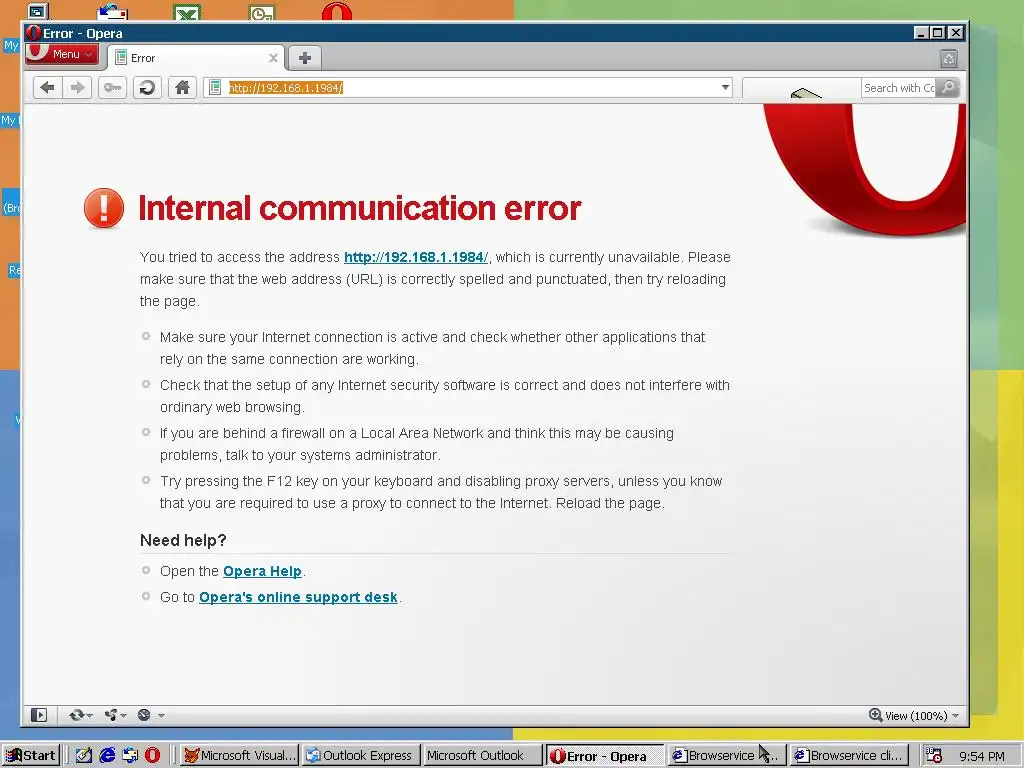Click the zoom magnifier icon near View
The height and width of the screenshot is (768, 1024).
tap(875, 715)
